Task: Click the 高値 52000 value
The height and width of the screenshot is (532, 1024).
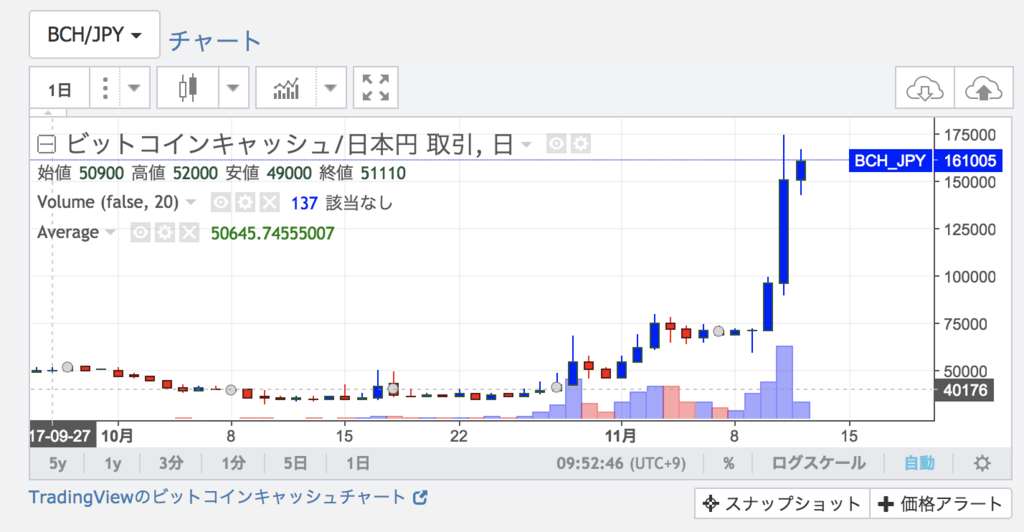Action: pos(195,173)
